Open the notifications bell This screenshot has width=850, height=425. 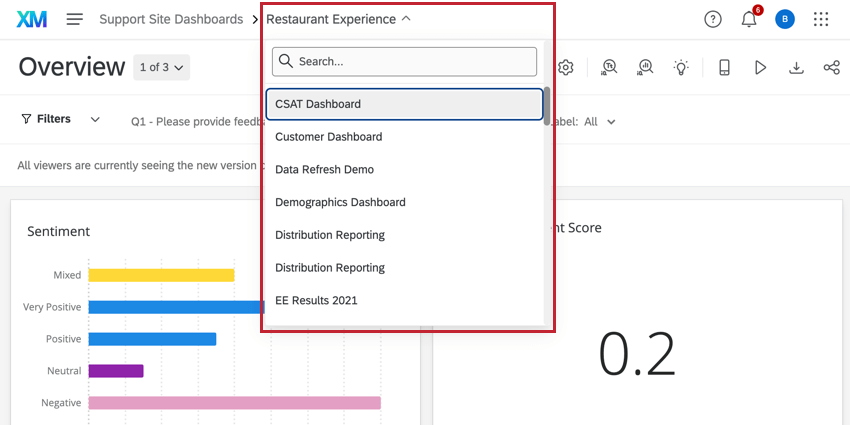coord(749,20)
